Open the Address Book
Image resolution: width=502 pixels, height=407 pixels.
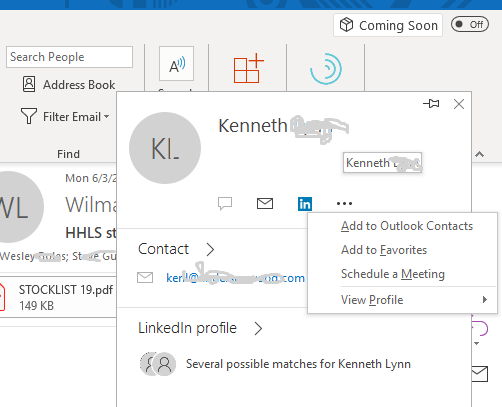click(x=69, y=85)
